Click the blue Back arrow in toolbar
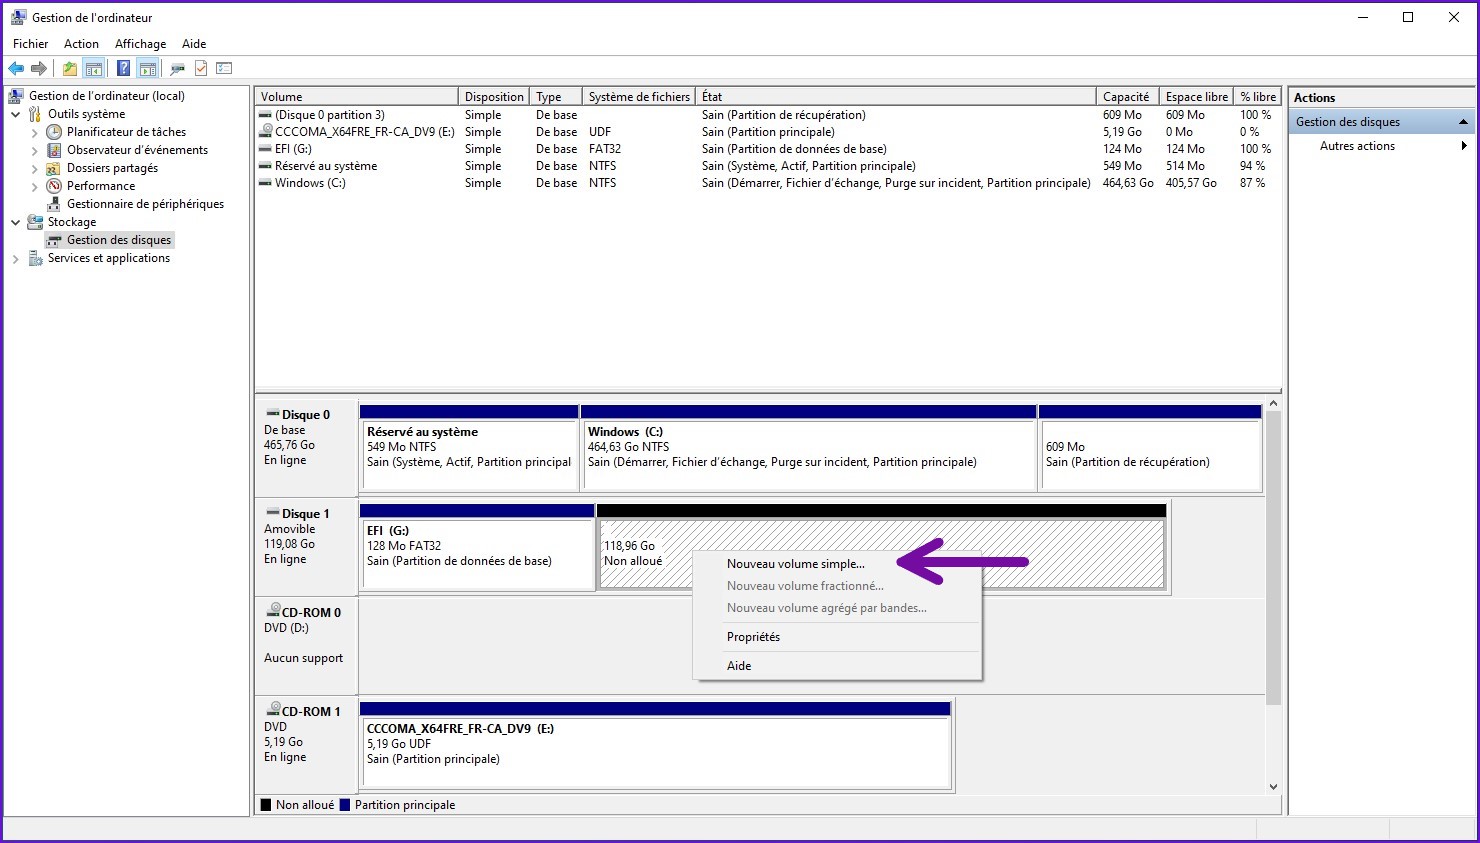This screenshot has height=843, width=1480. point(16,69)
